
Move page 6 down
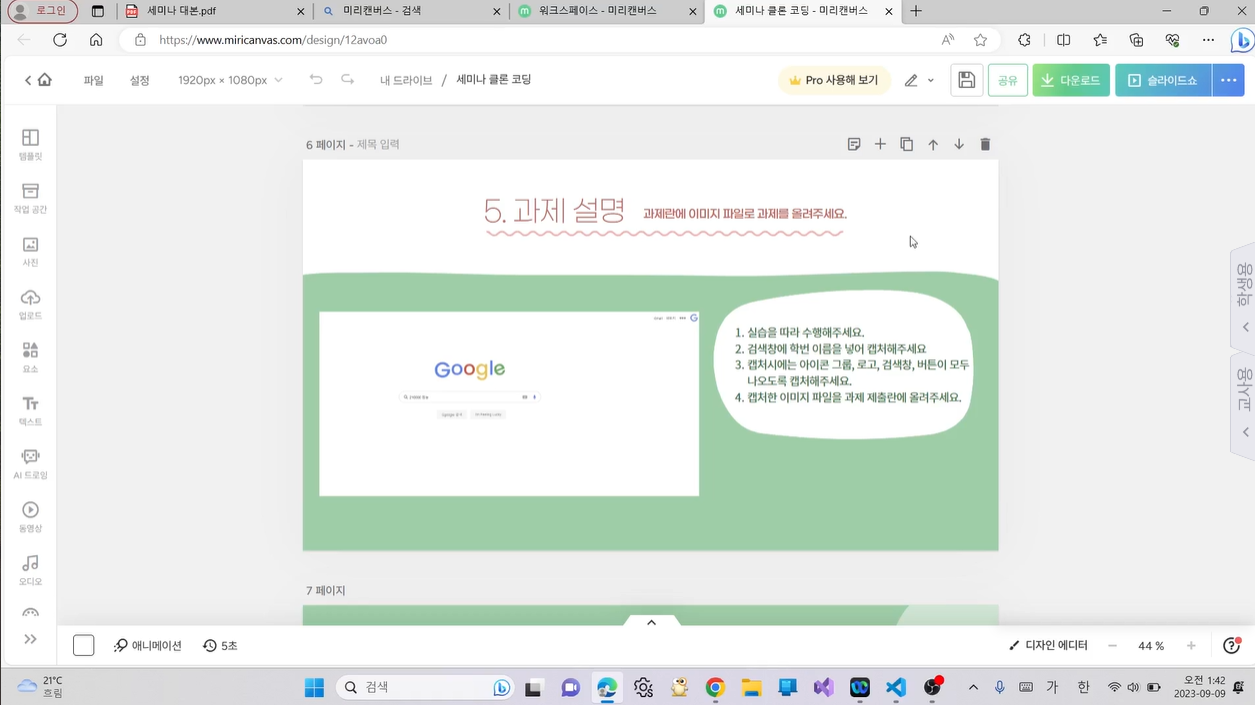(x=959, y=144)
